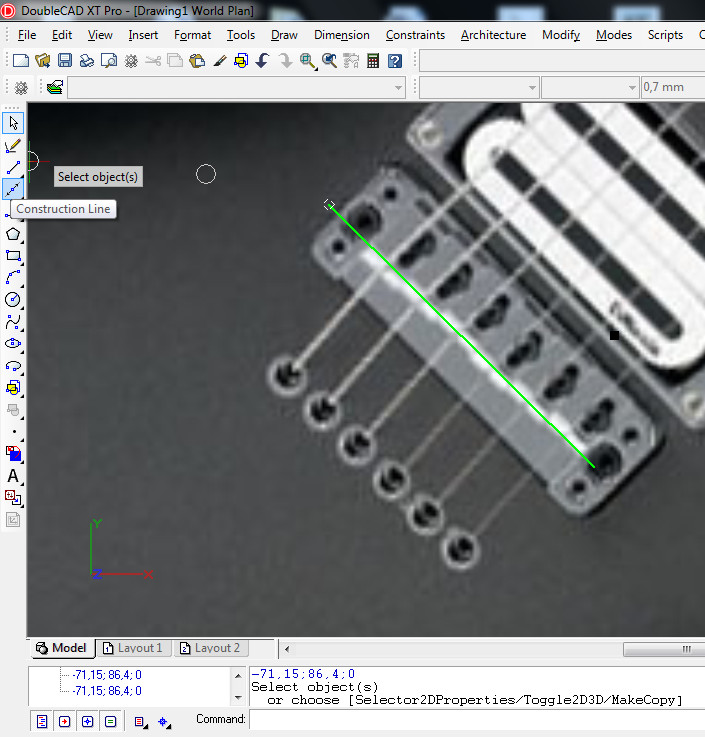Click horizontal scrollbar left arrow

click(288, 649)
